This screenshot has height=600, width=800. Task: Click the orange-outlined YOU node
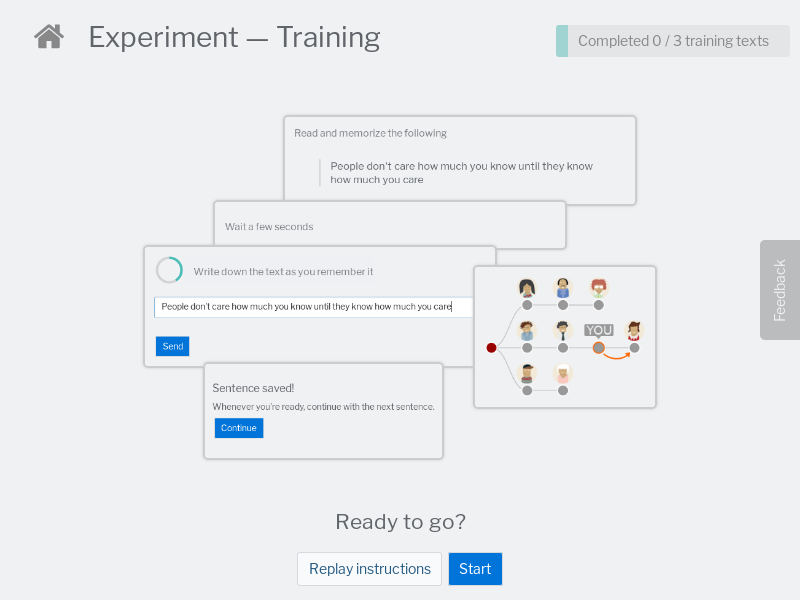(x=598, y=348)
